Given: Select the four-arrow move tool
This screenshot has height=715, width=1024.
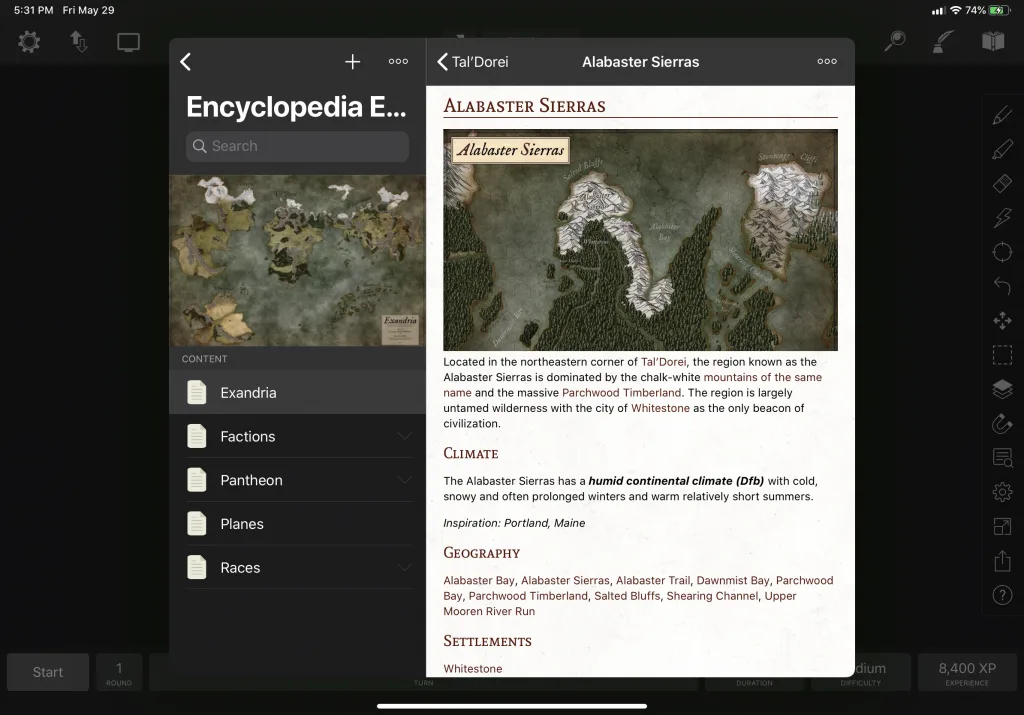Looking at the screenshot, I should 1002,321.
